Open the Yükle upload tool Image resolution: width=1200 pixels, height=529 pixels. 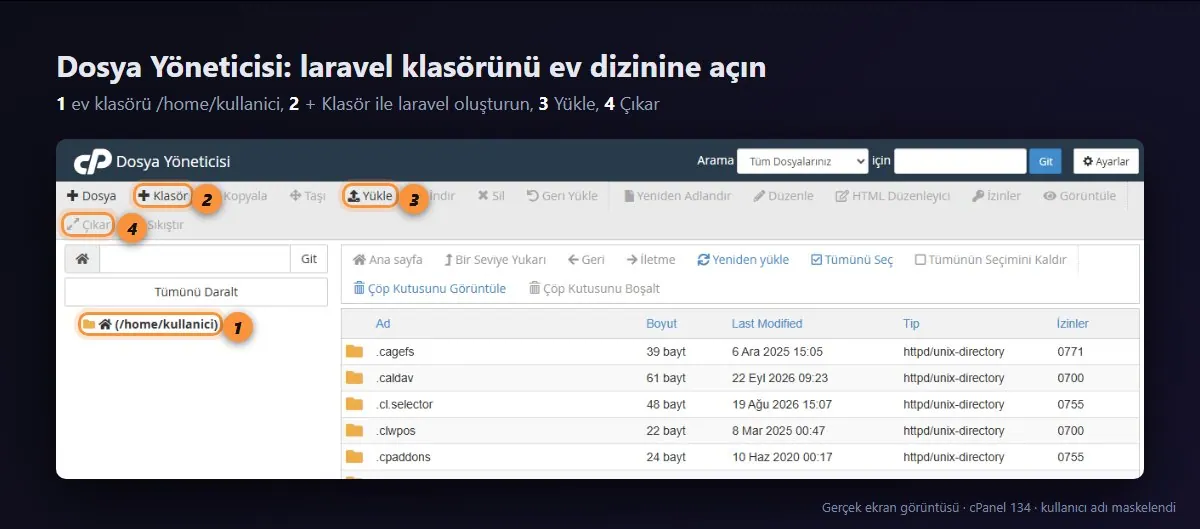pyautogui.click(x=369, y=196)
